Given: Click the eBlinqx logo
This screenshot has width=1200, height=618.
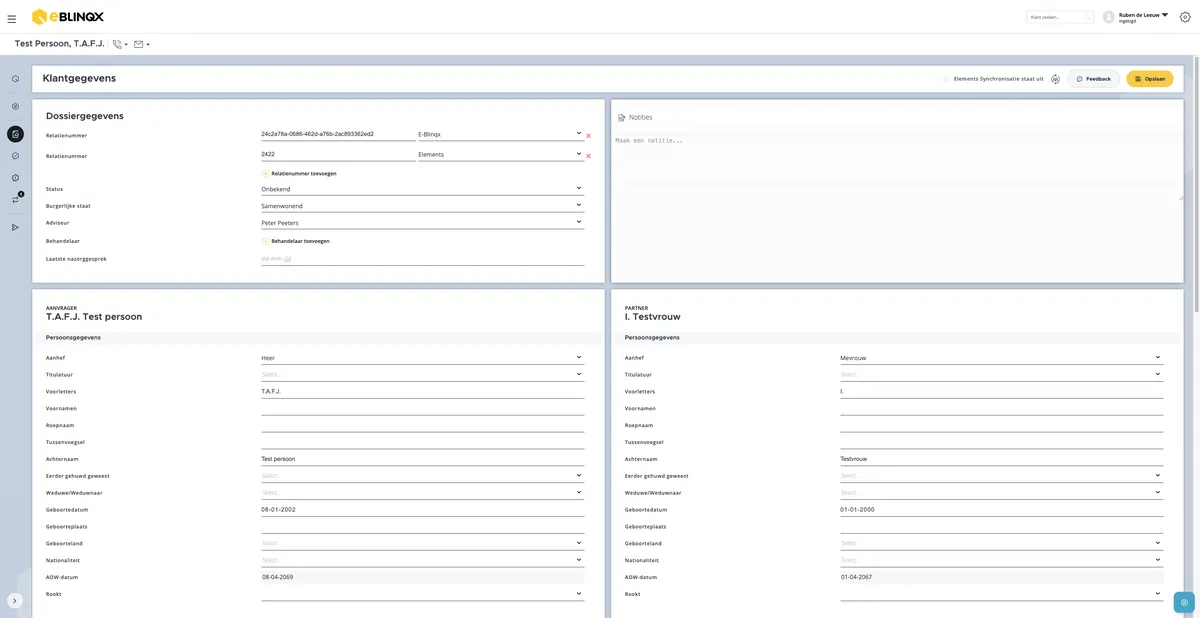Looking at the screenshot, I should [68, 16].
